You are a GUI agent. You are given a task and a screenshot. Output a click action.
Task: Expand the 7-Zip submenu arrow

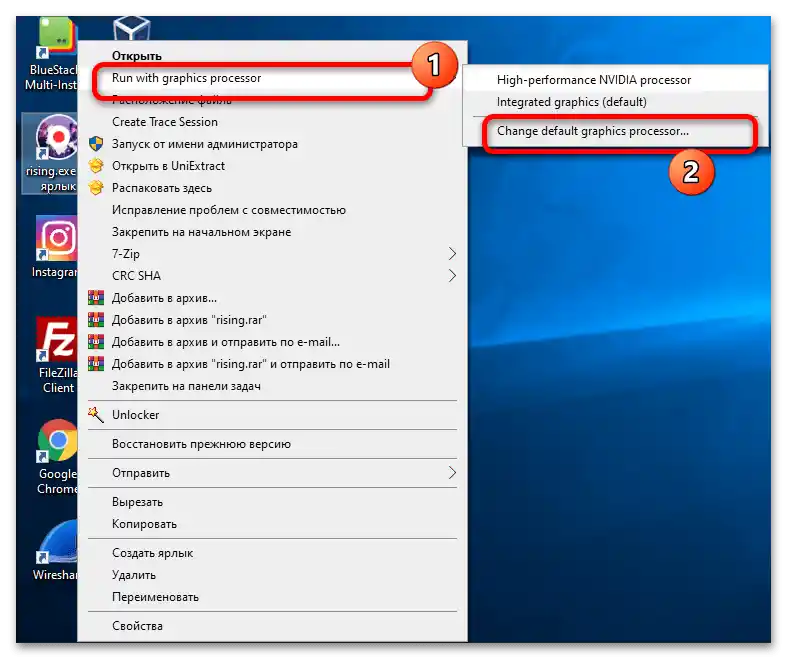452,253
